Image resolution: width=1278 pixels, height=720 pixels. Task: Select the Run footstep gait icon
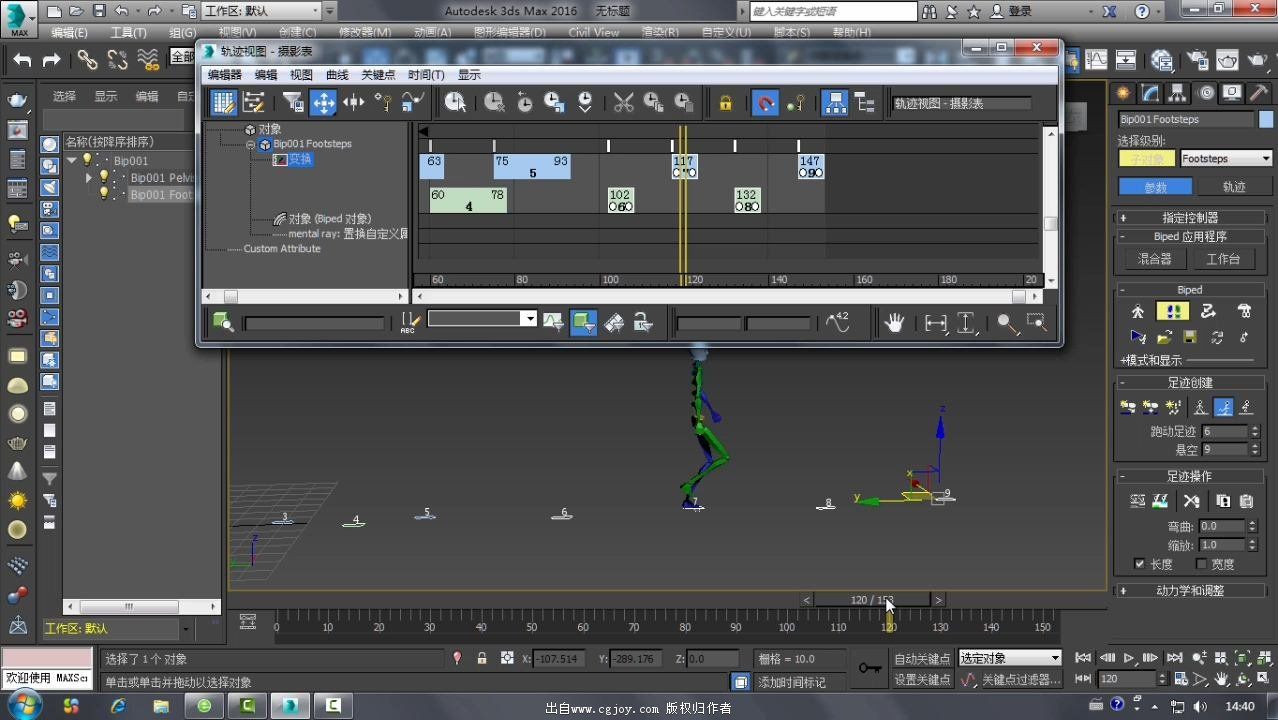coord(1223,407)
